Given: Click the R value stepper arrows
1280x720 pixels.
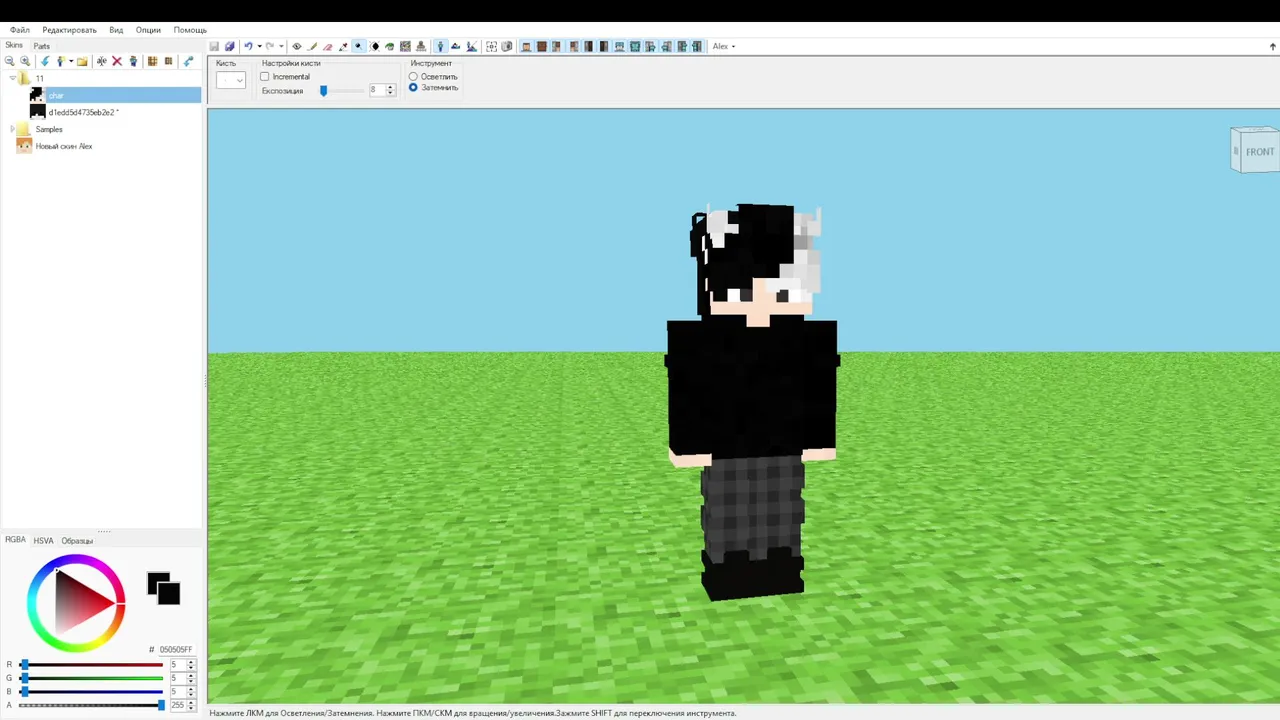Looking at the screenshot, I should pos(191,665).
